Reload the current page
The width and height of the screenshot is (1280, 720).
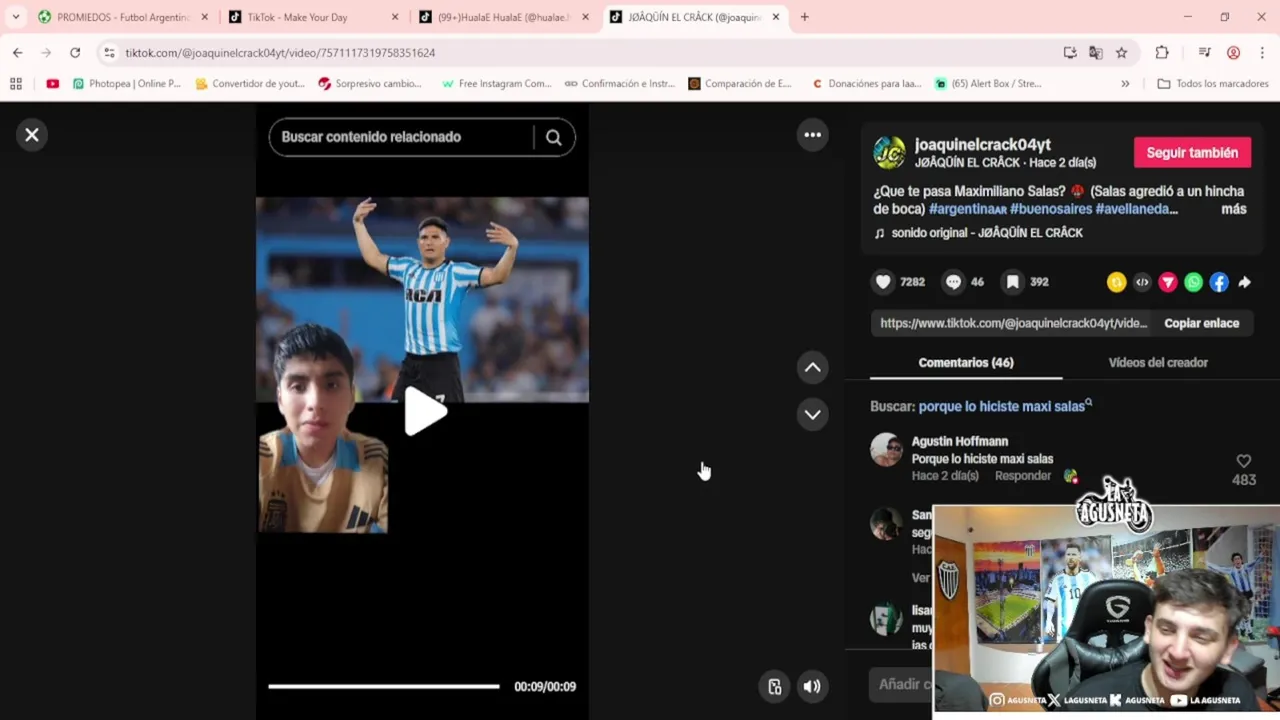(x=75, y=53)
